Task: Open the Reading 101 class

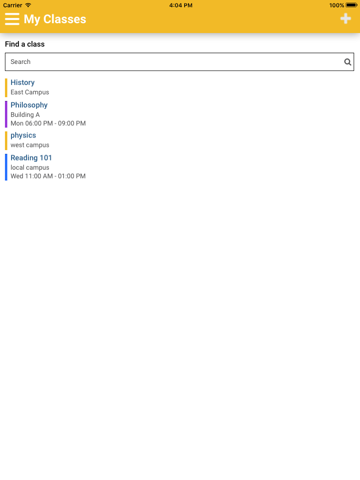Action: tap(31, 158)
